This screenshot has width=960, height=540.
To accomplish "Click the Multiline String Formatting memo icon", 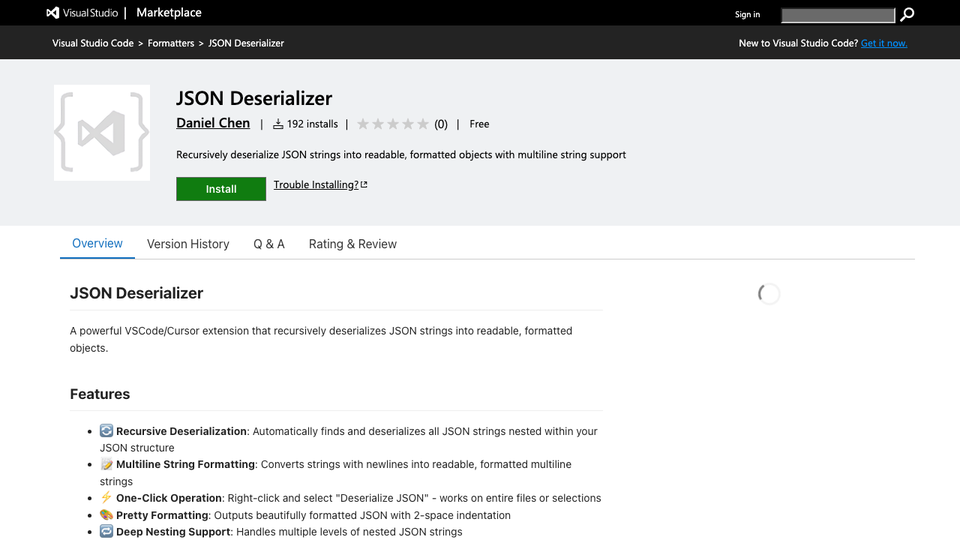I will point(107,464).
